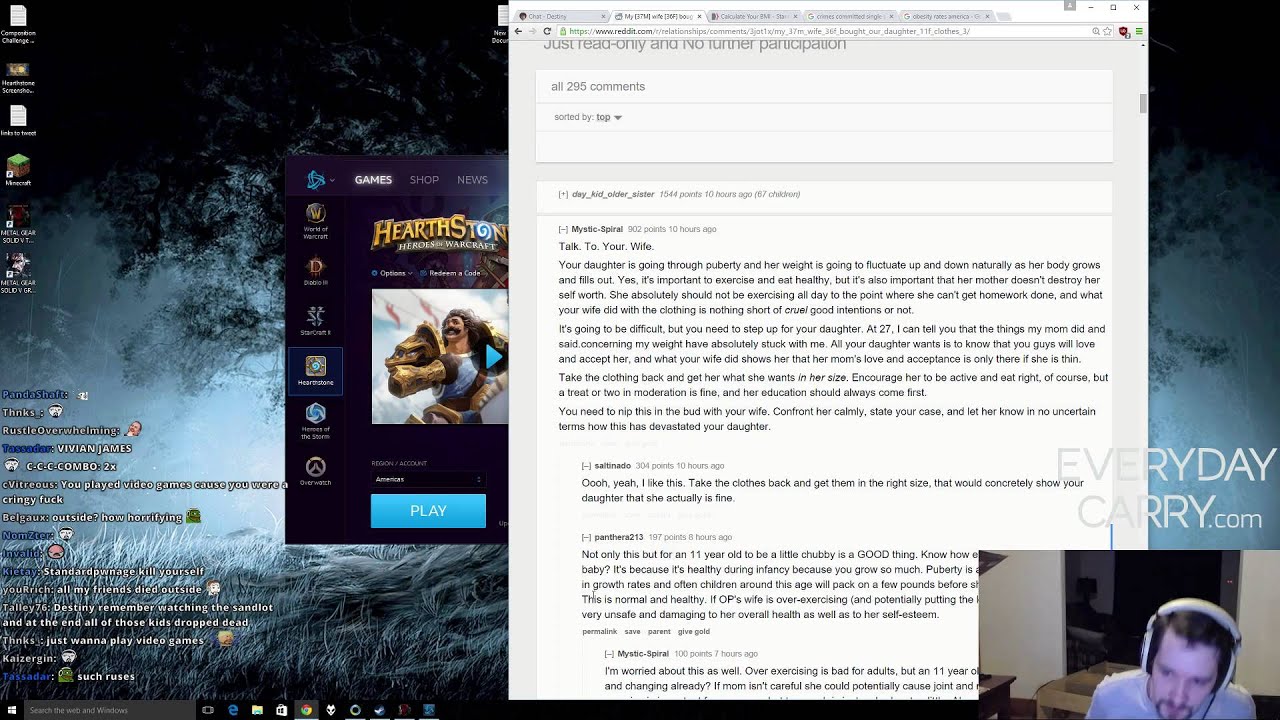The width and height of the screenshot is (1280, 720).
Task: Open Microsoft Edge from taskbar
Action: click(x=233, y=710)
